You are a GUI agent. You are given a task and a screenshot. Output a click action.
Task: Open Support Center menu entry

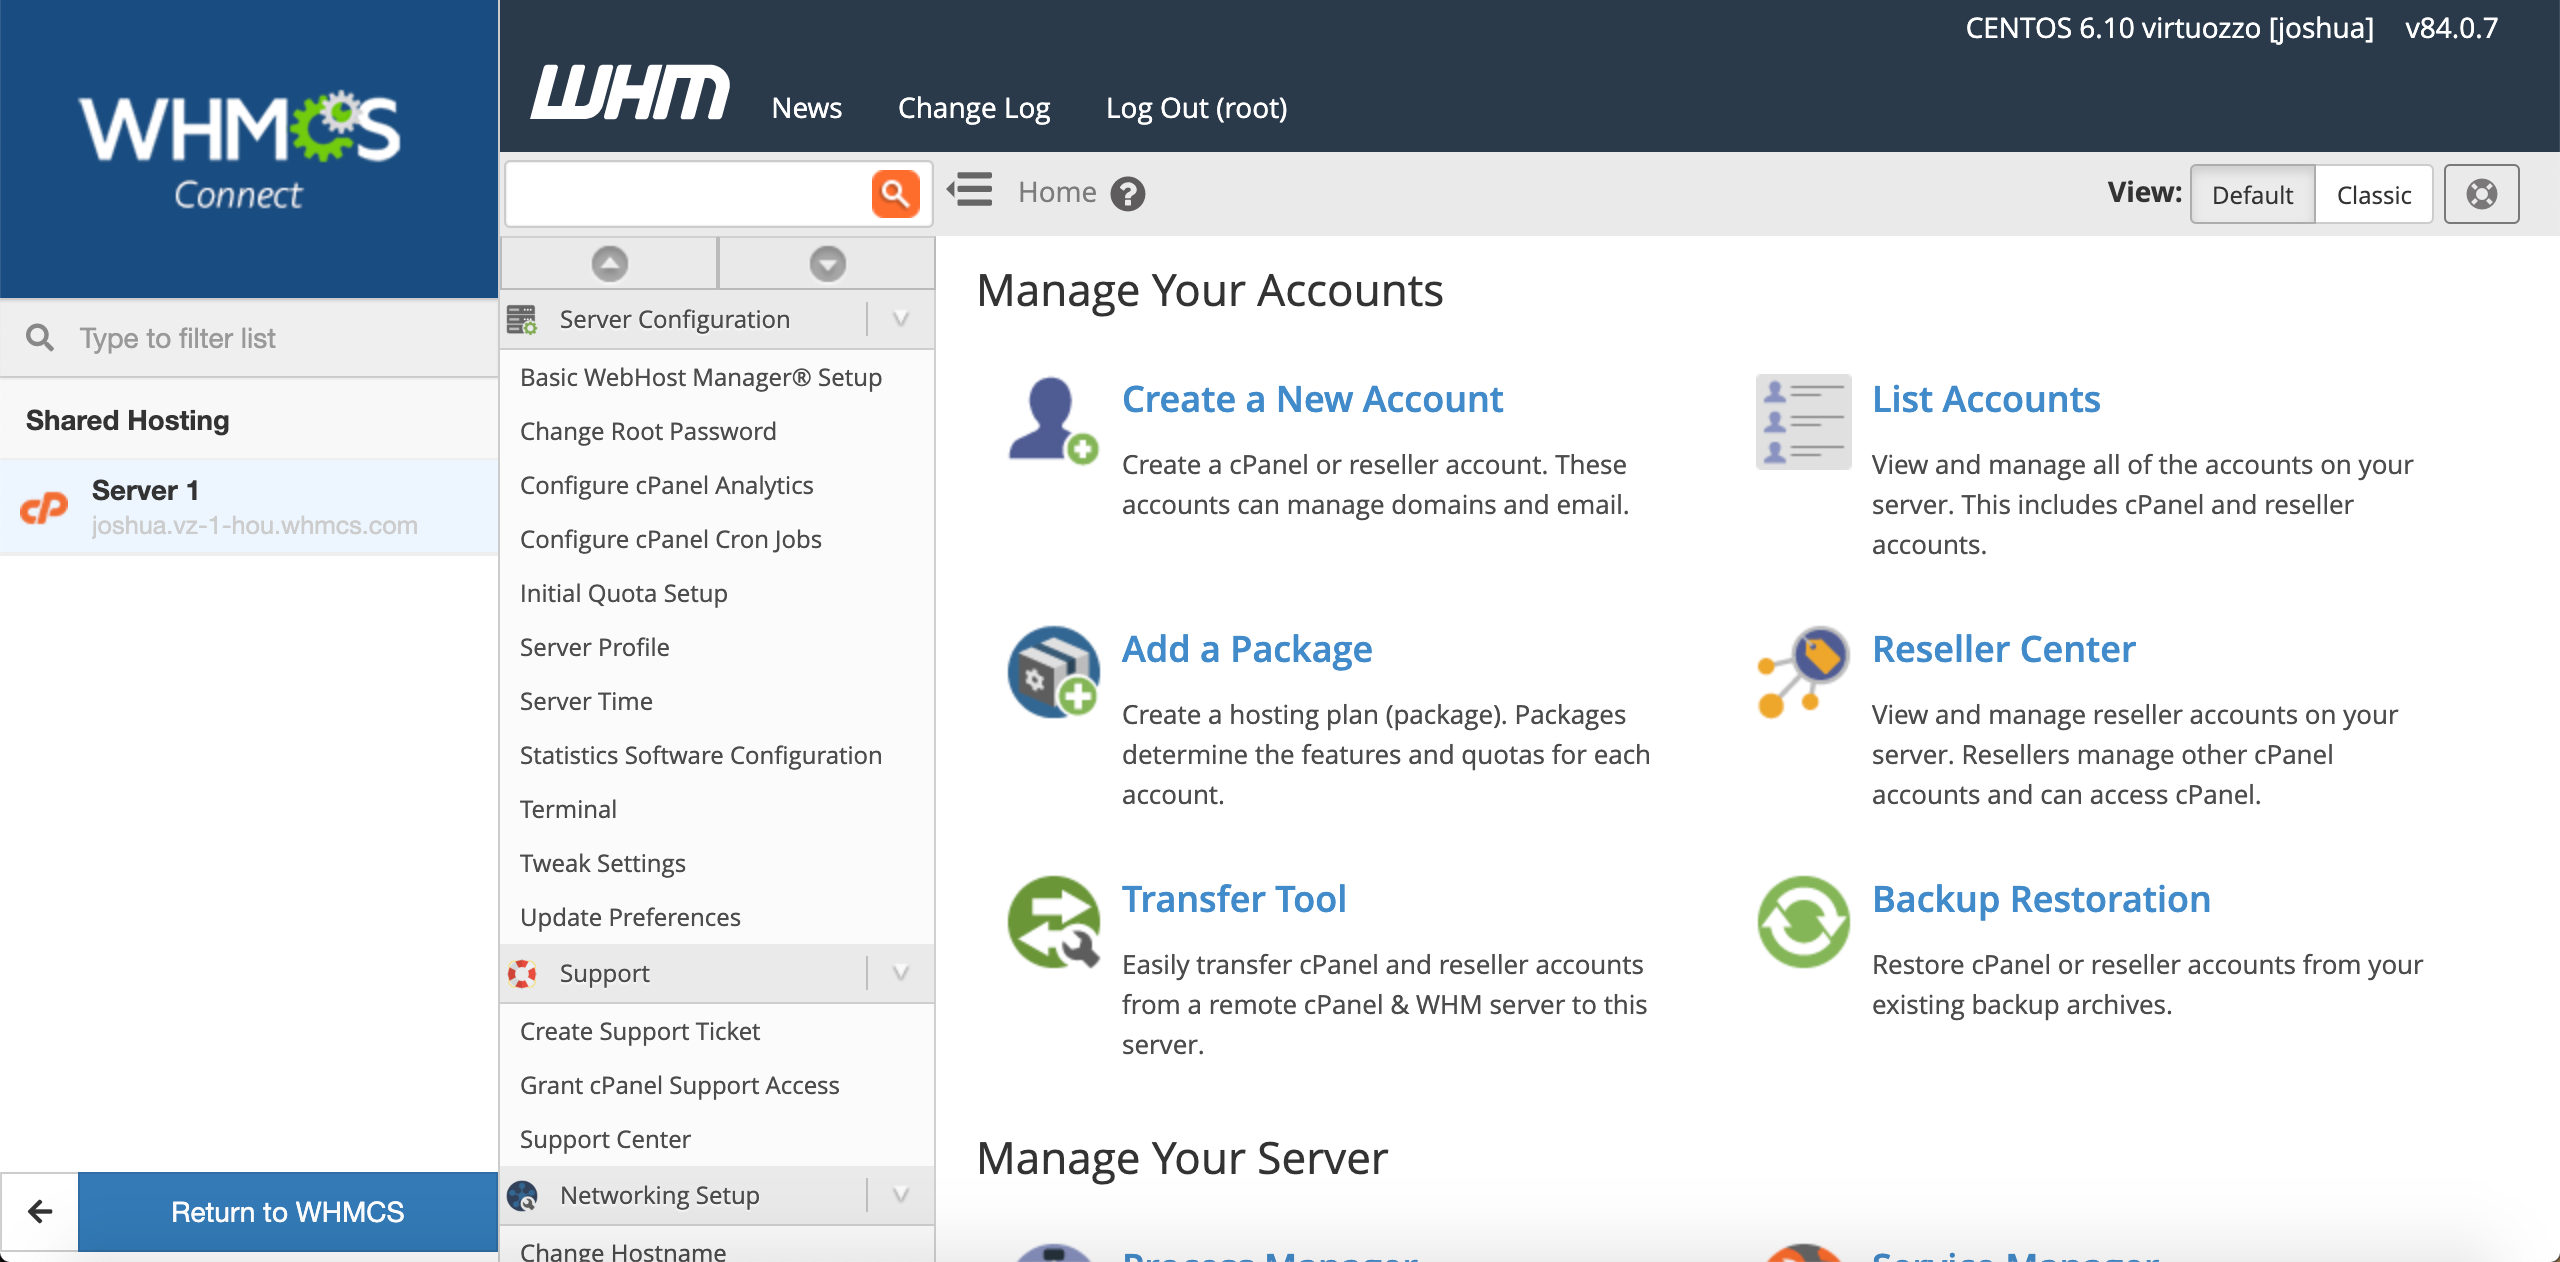click(605, 1139)
